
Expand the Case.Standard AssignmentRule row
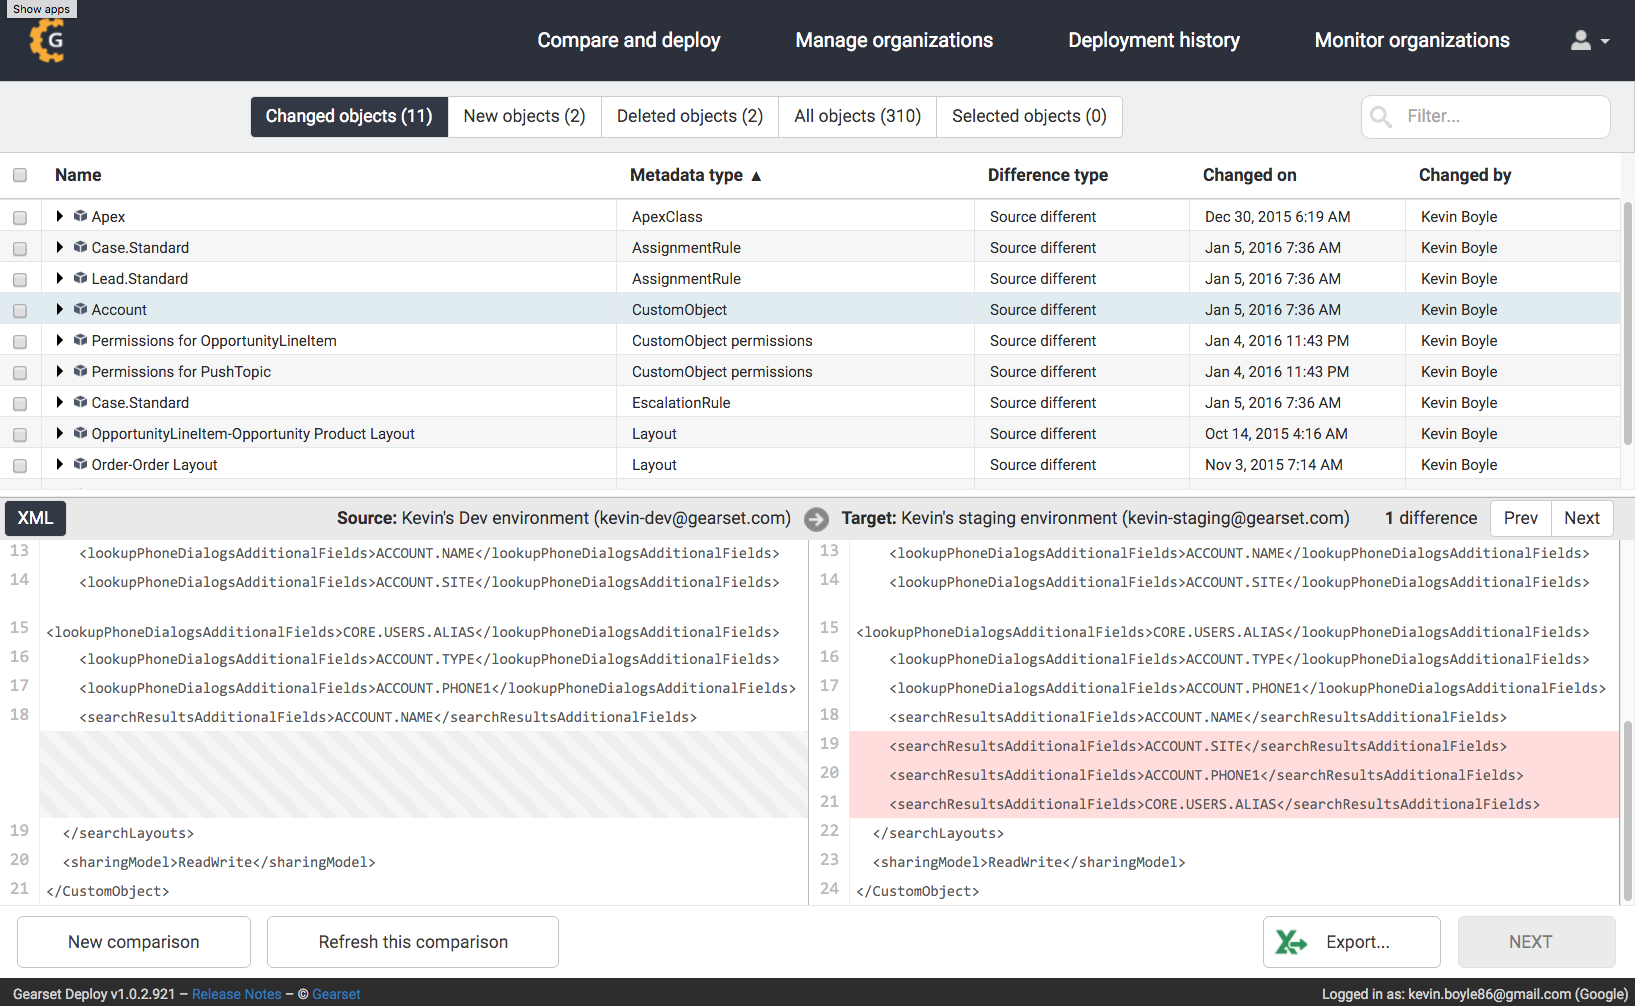60,247
